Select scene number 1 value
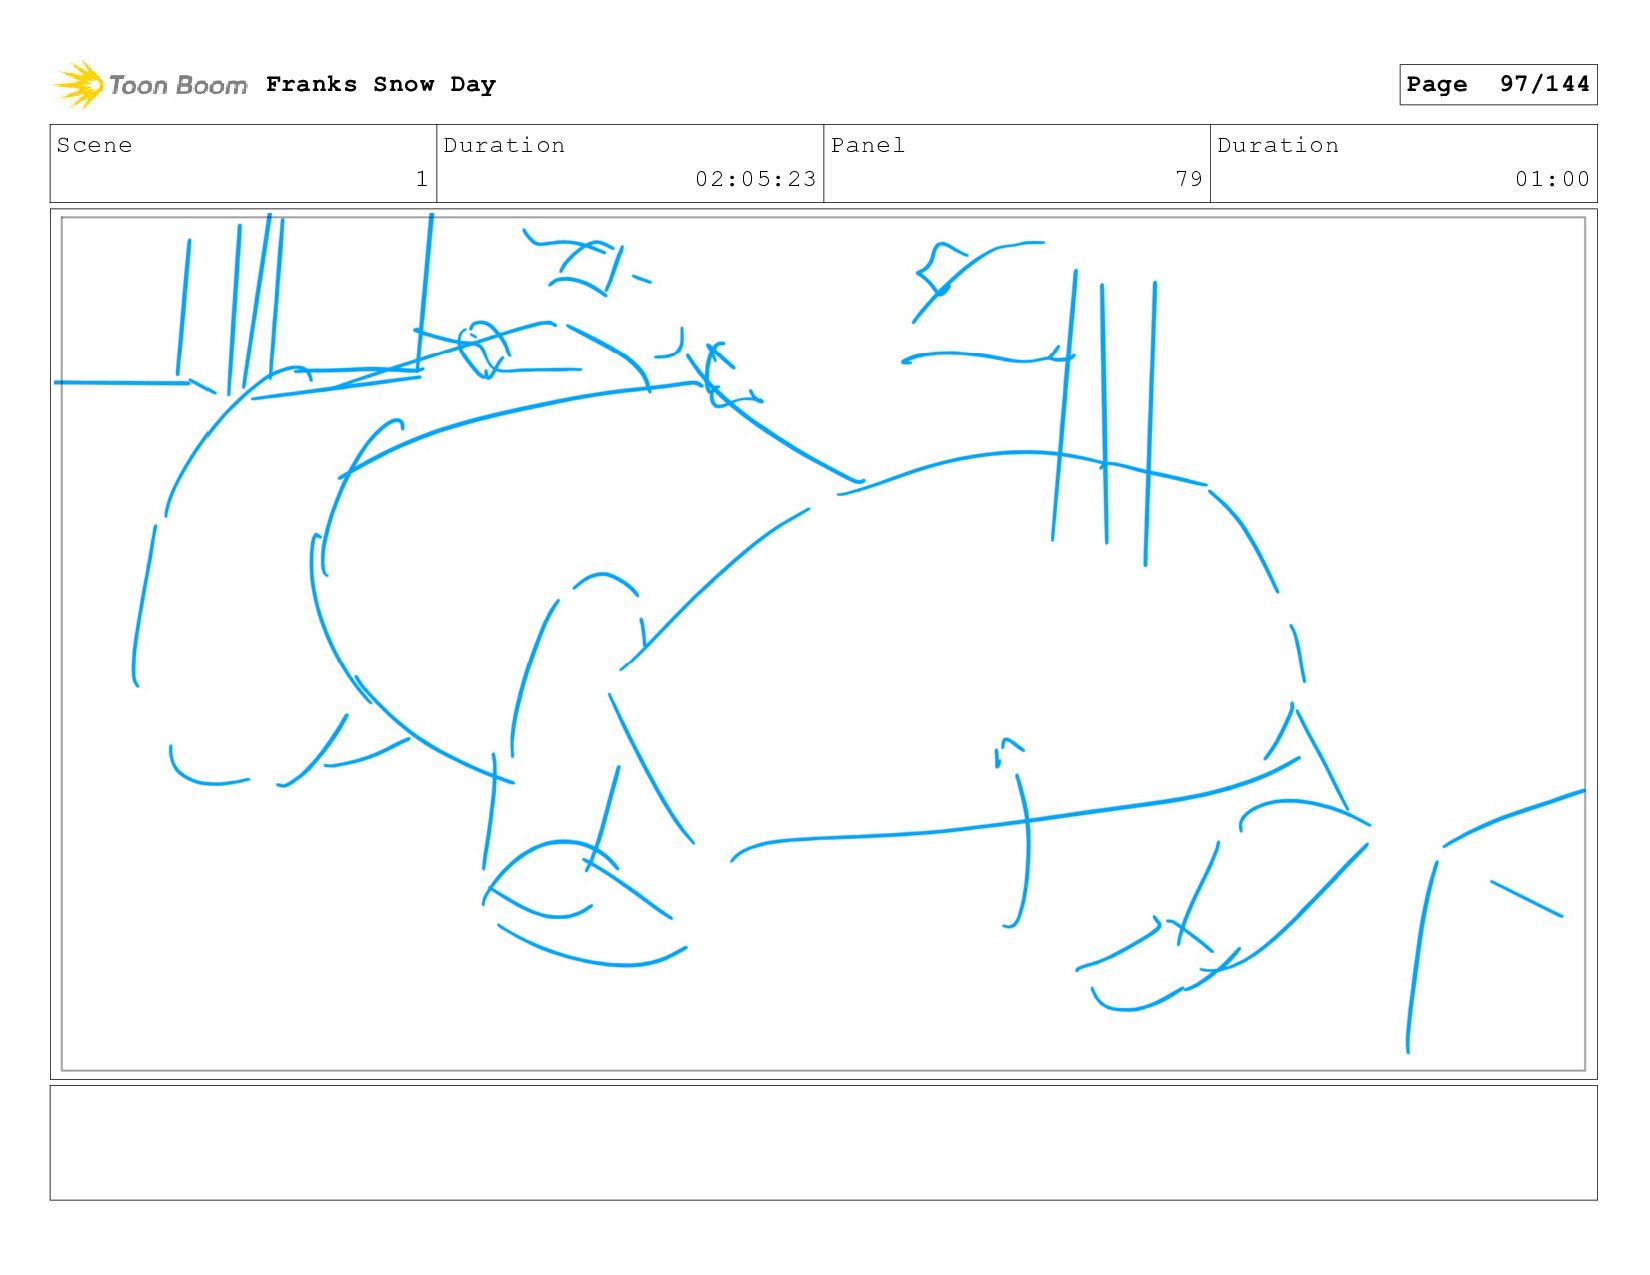This screenshot has width=1650, height=1275. pyautogui.click(x=422, y=179)
